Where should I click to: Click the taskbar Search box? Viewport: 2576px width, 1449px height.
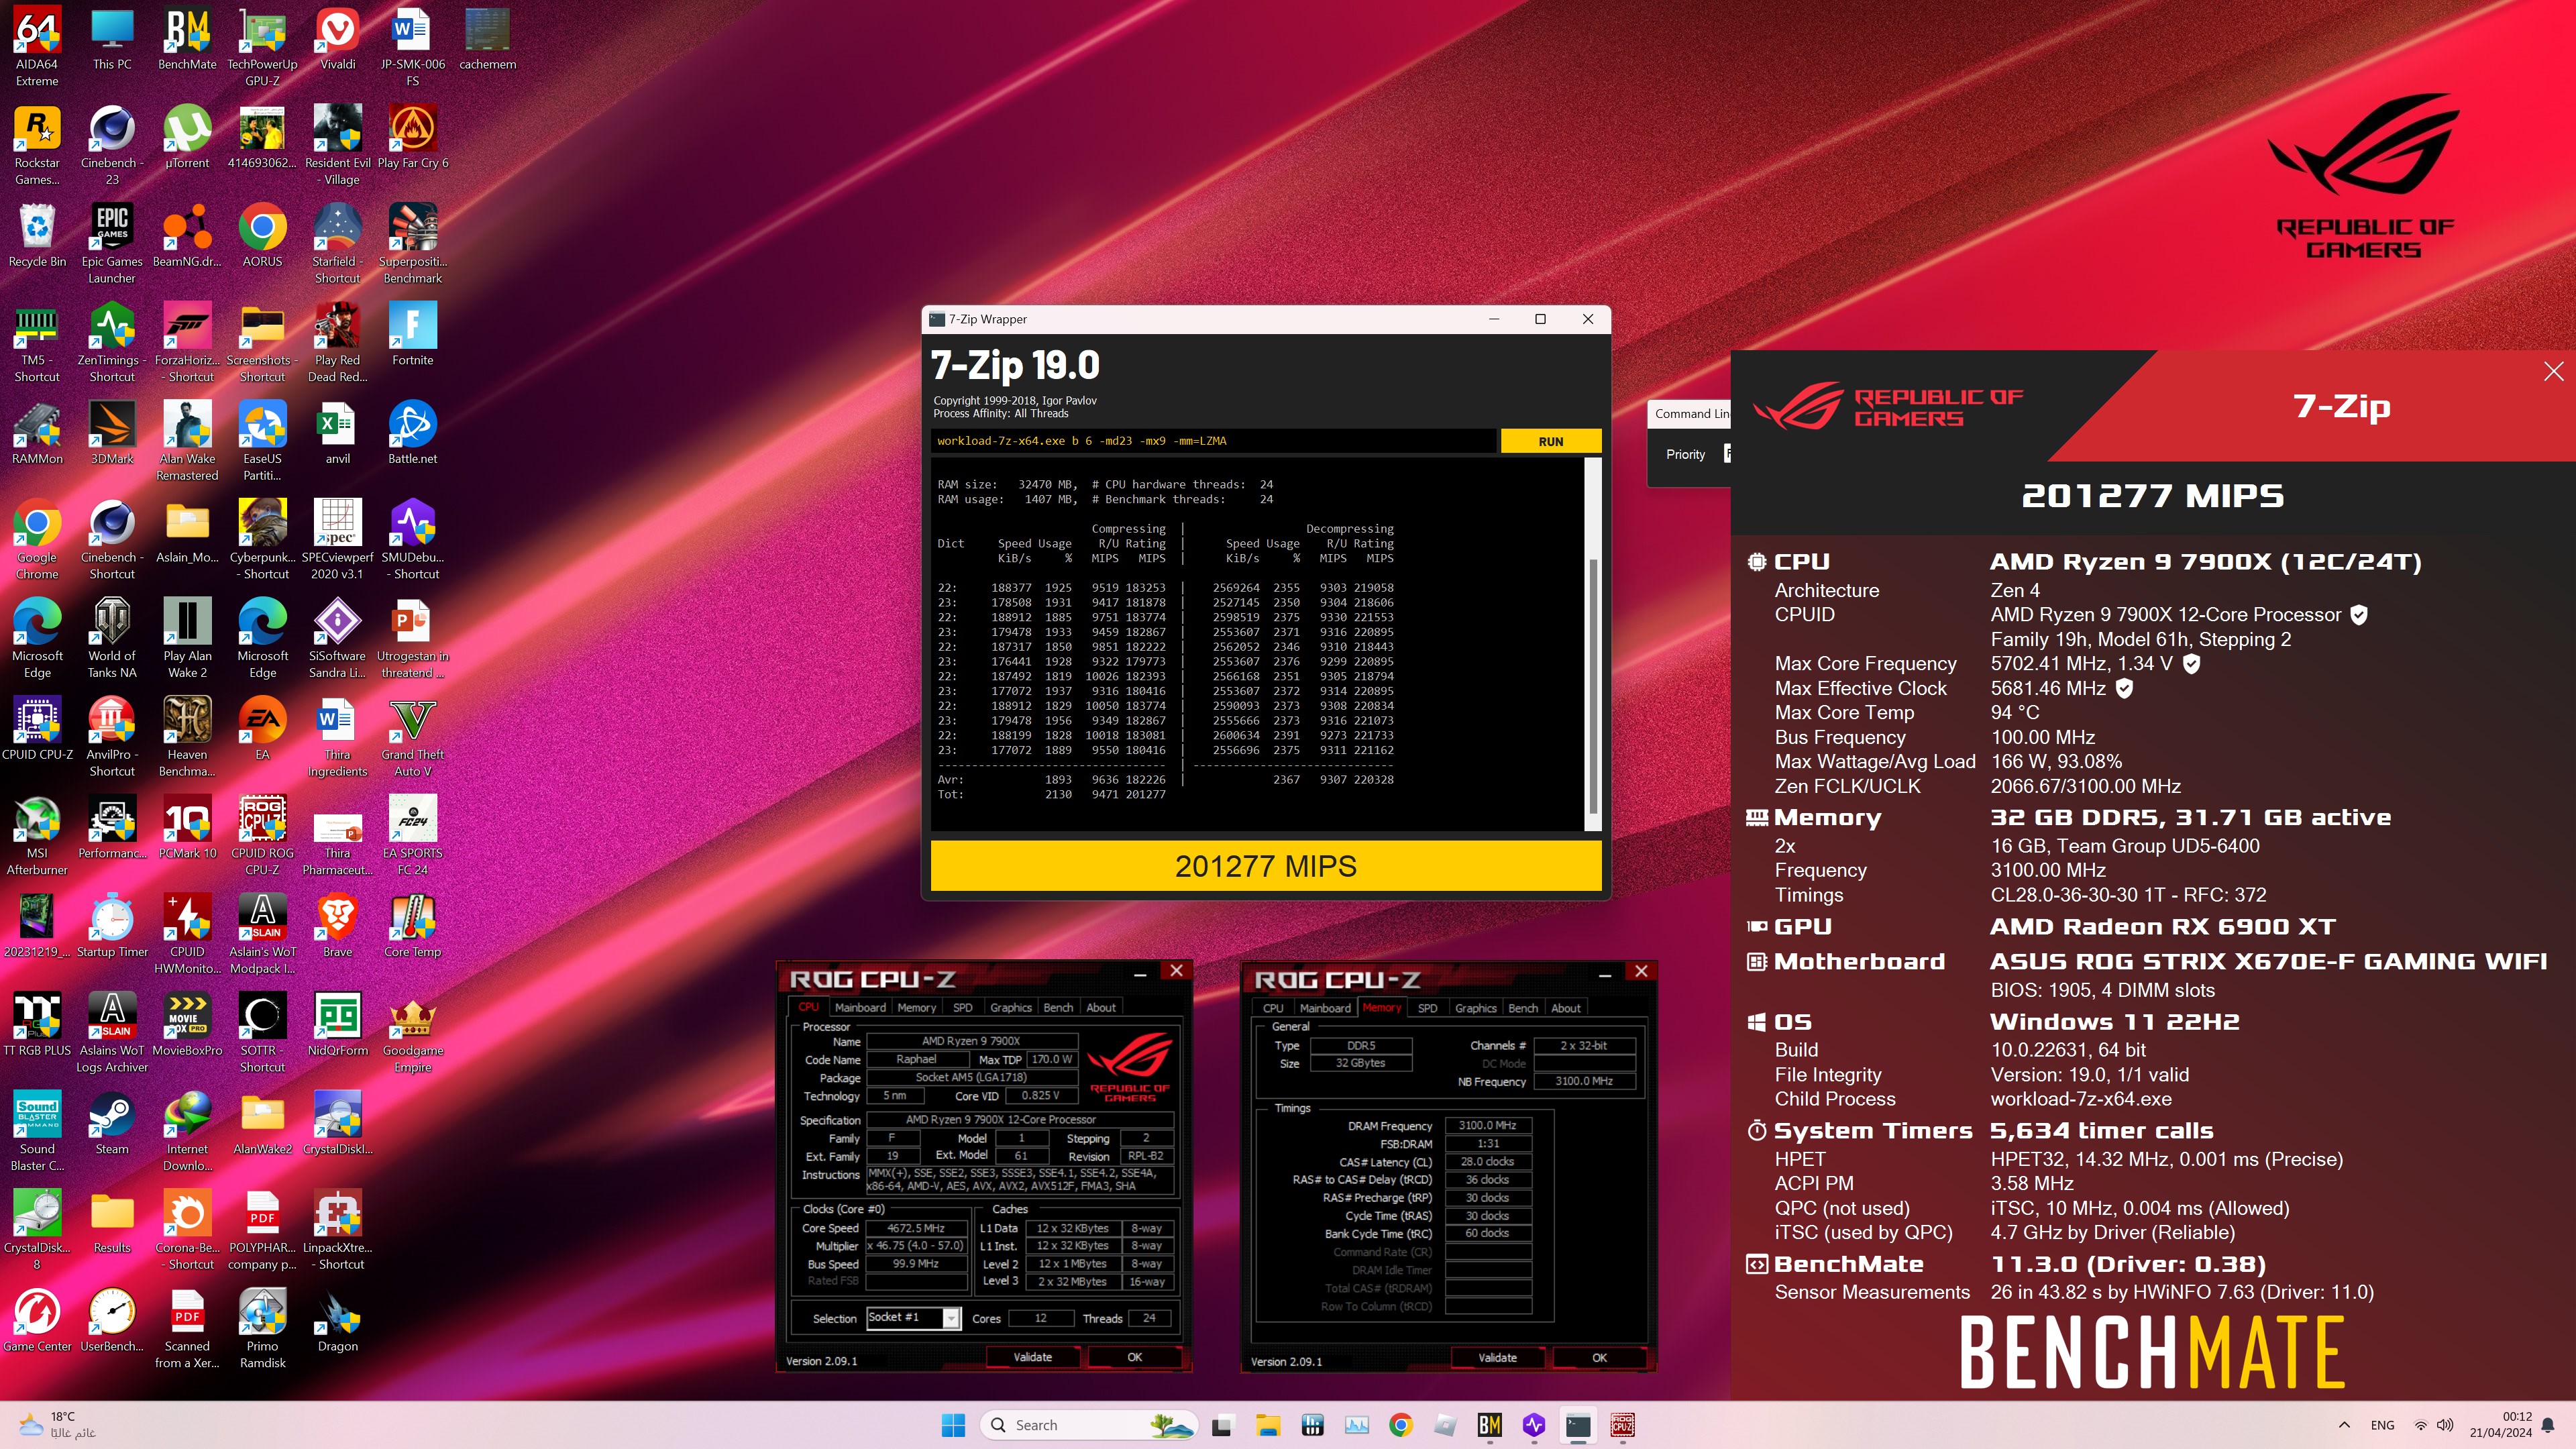coord(1090,1425)
